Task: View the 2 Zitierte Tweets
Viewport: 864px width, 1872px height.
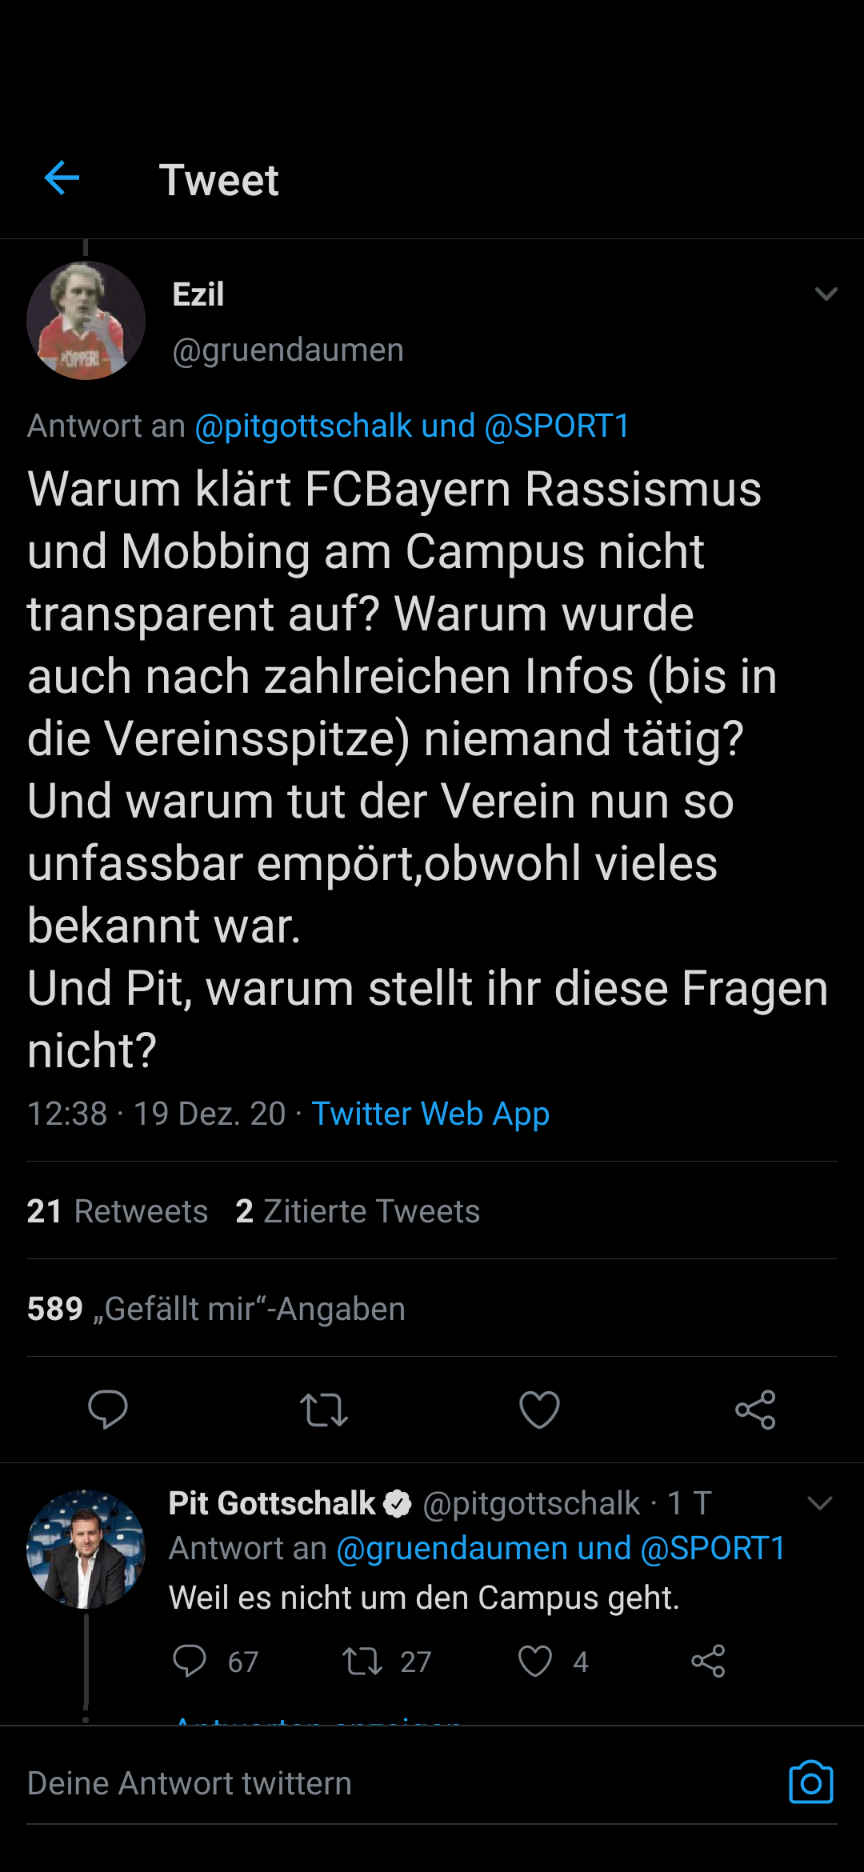Action: pos(358,1211)
